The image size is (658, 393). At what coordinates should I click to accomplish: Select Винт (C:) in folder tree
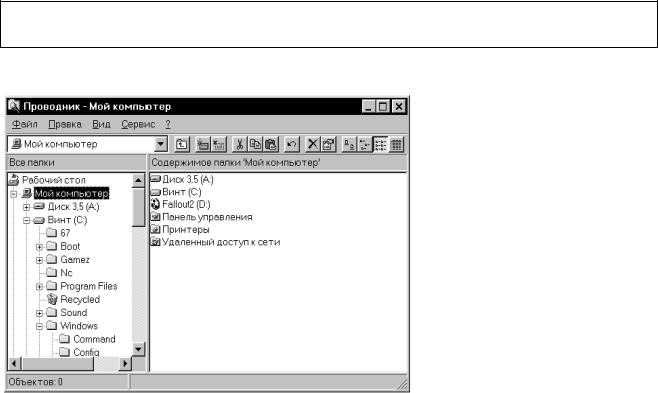pos(67,220)
